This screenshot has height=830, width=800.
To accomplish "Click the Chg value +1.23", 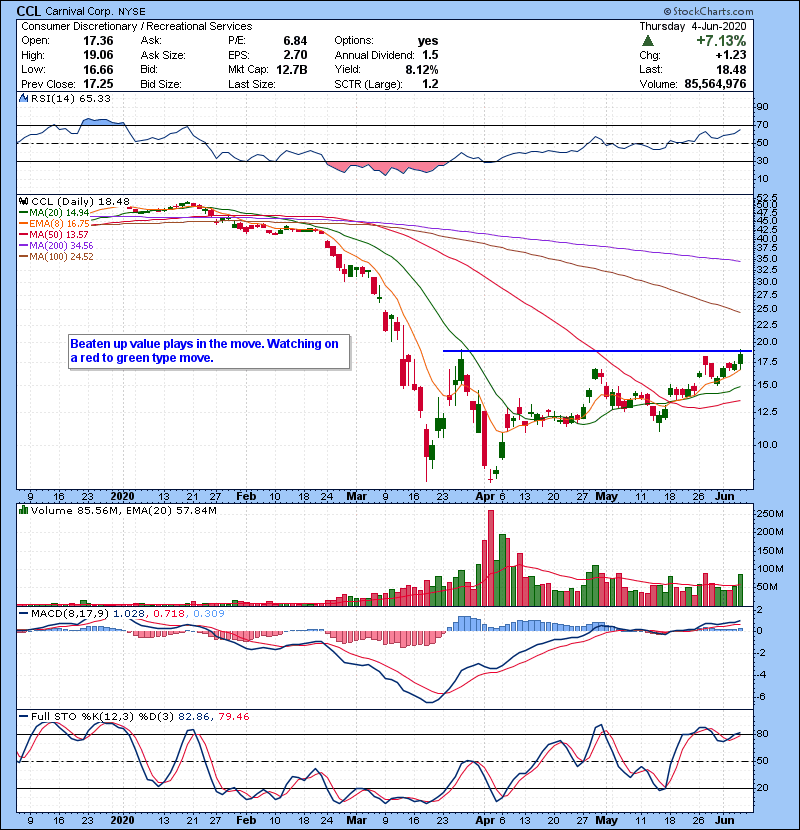I will [x=731, y=55].
